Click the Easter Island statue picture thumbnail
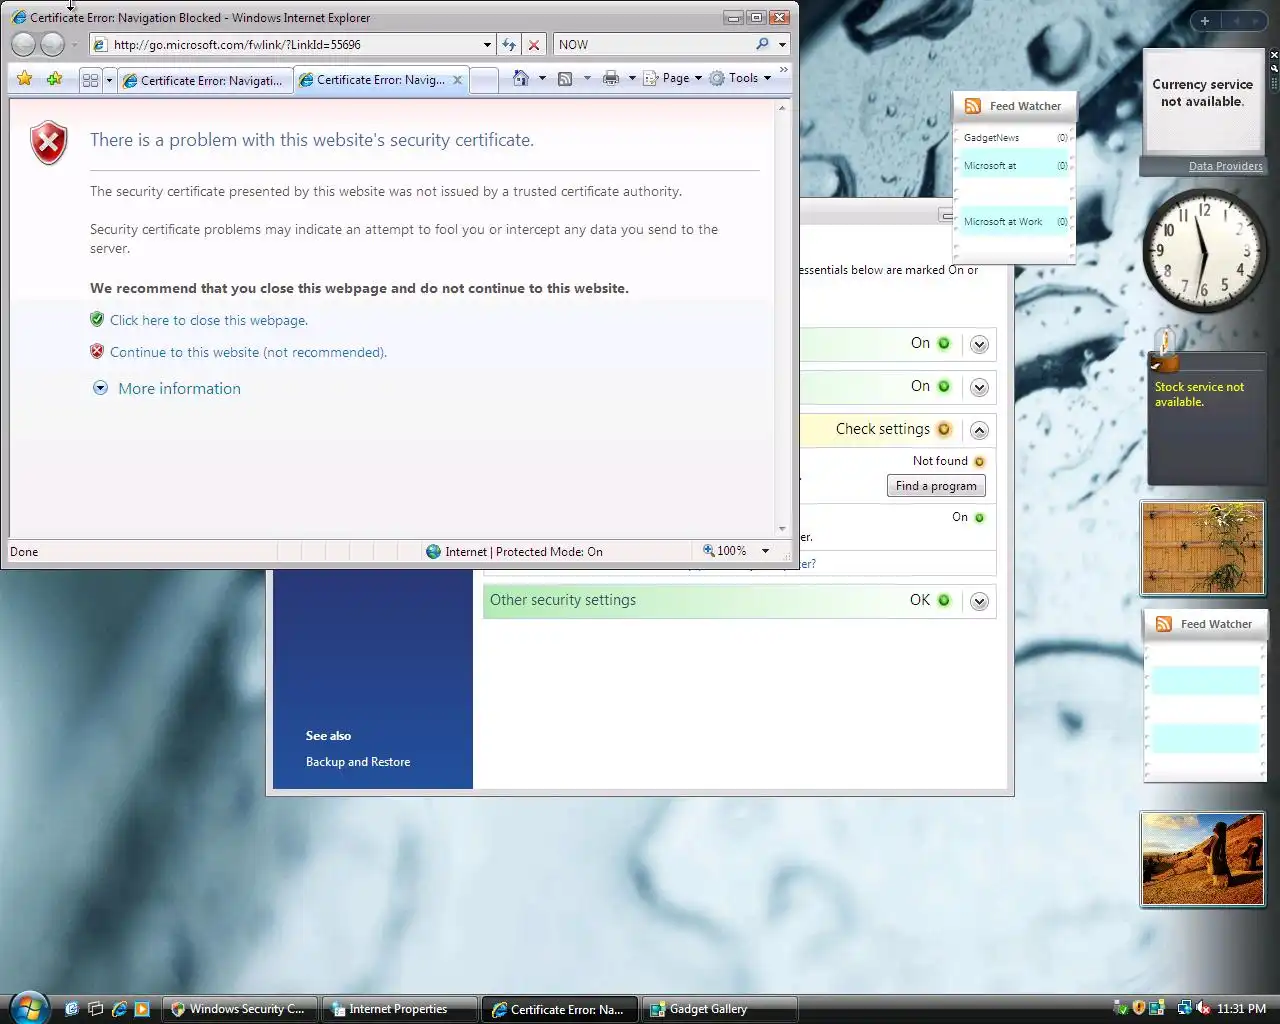The width and height of the screenshot is (1280, 1024). click(x=1203, y=859)
